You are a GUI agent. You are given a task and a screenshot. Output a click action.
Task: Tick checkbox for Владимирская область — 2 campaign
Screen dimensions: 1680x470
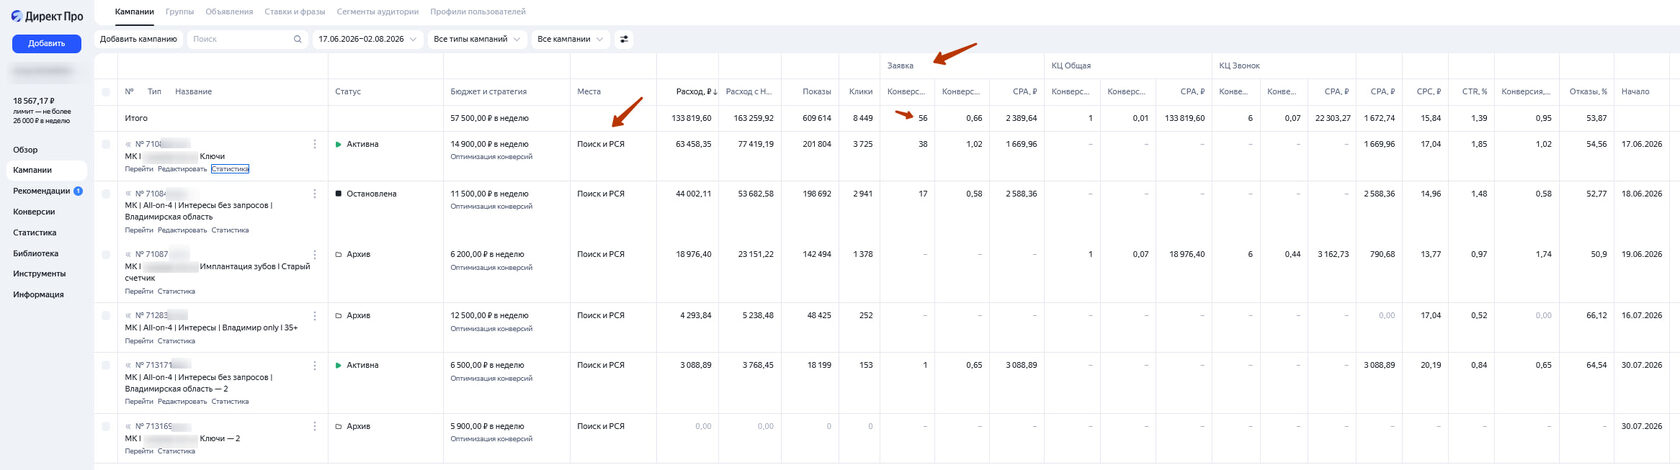(x=106, y=366)
